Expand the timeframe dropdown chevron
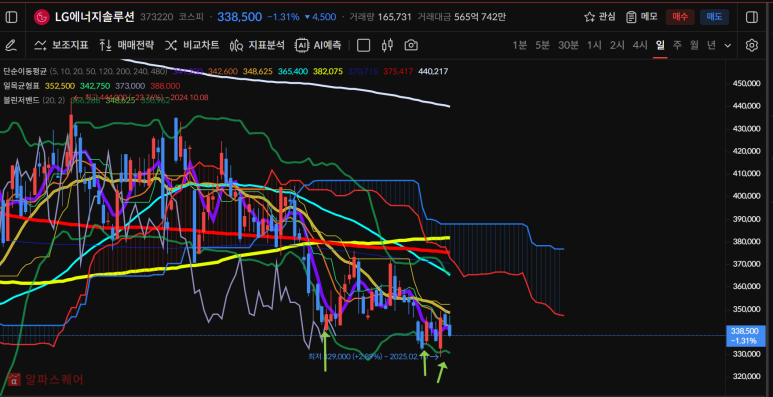773x397 pixels. [728, 46]
